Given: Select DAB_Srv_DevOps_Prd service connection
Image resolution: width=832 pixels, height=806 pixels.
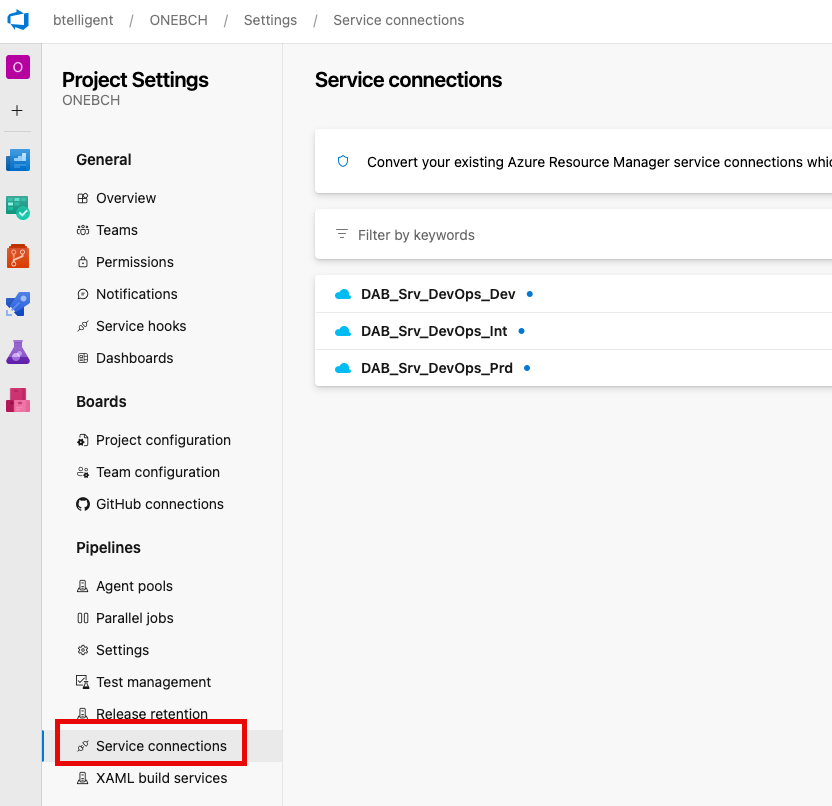Looking at the screenshot, I should pyautogui.click(x=436, y=368).
